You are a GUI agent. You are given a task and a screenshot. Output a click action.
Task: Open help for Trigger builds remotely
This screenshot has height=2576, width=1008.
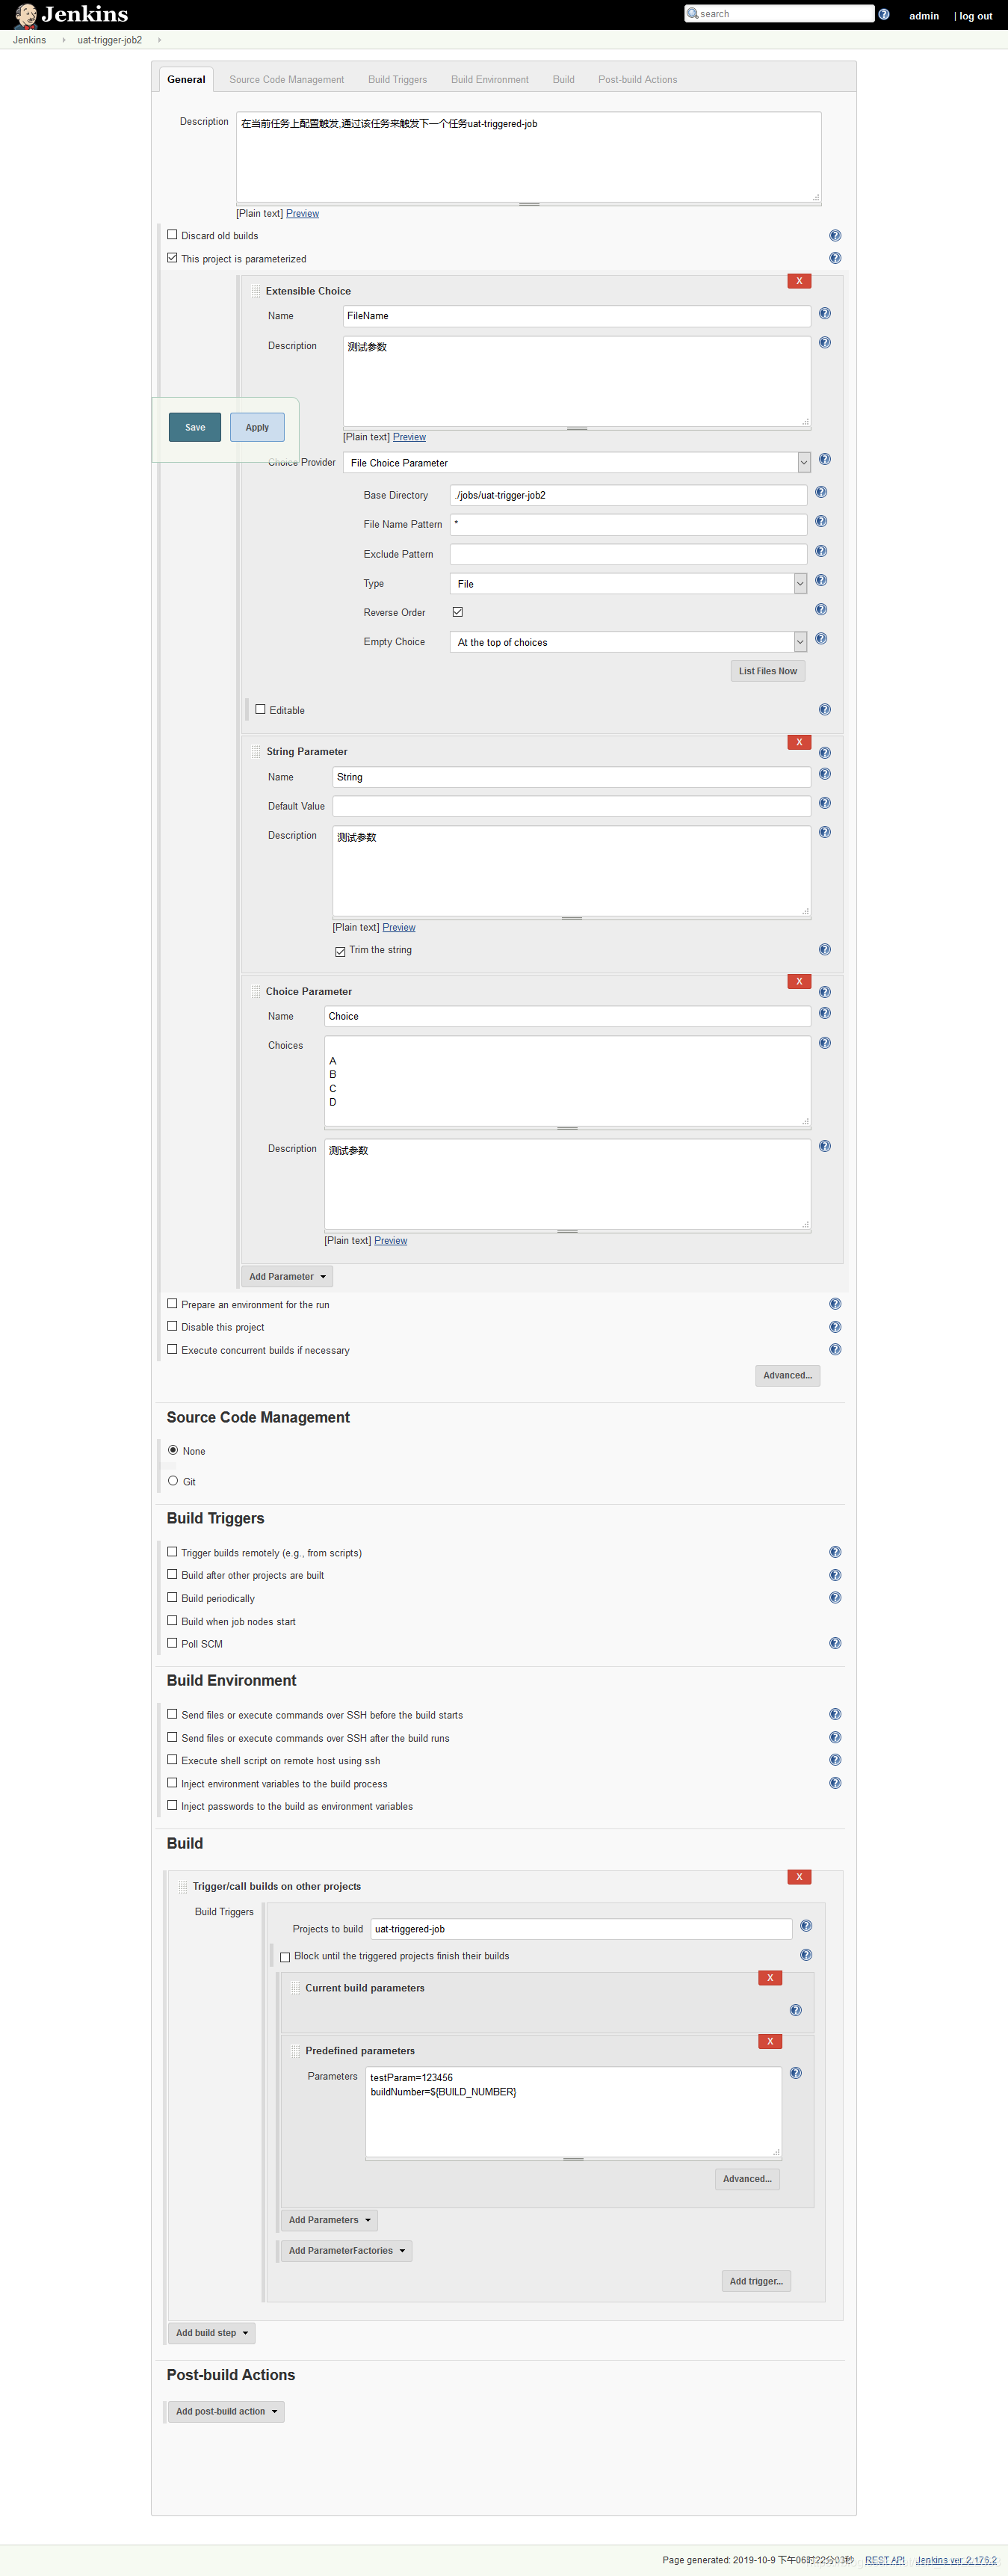835,1552
